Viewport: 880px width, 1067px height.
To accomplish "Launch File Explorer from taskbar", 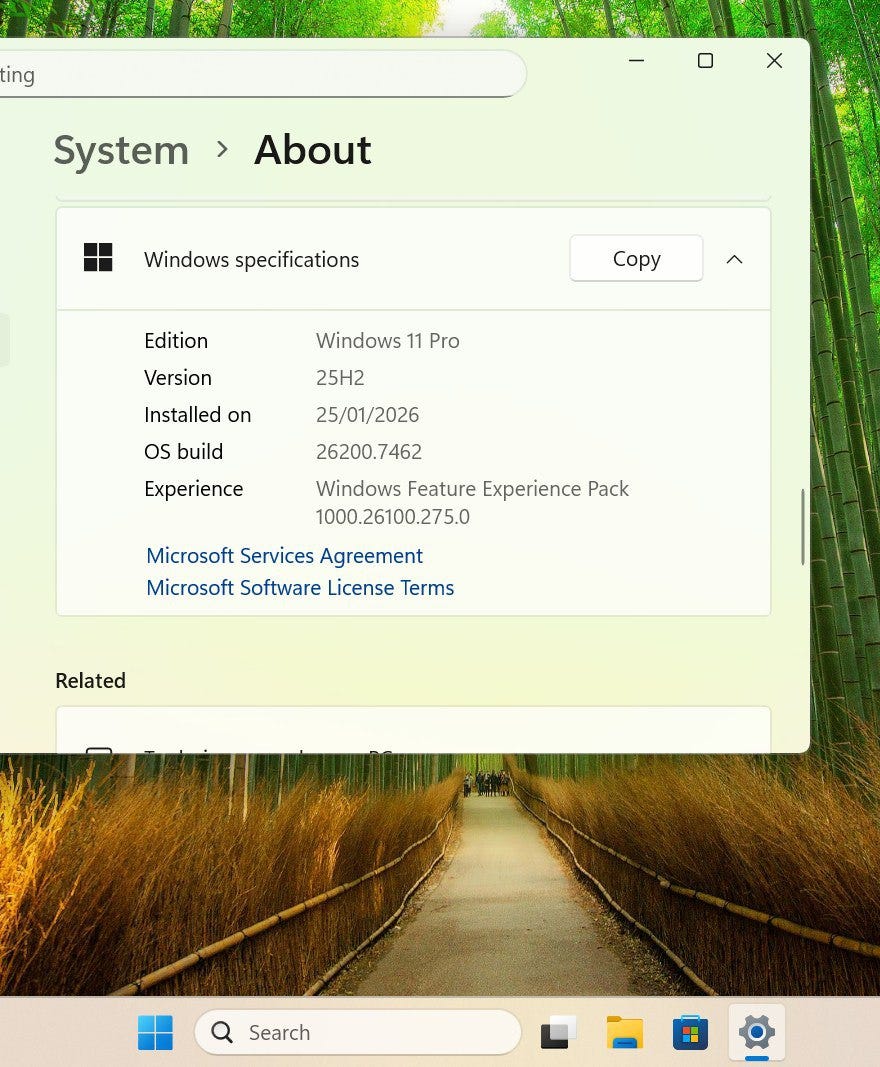I will pos(625,1032).
